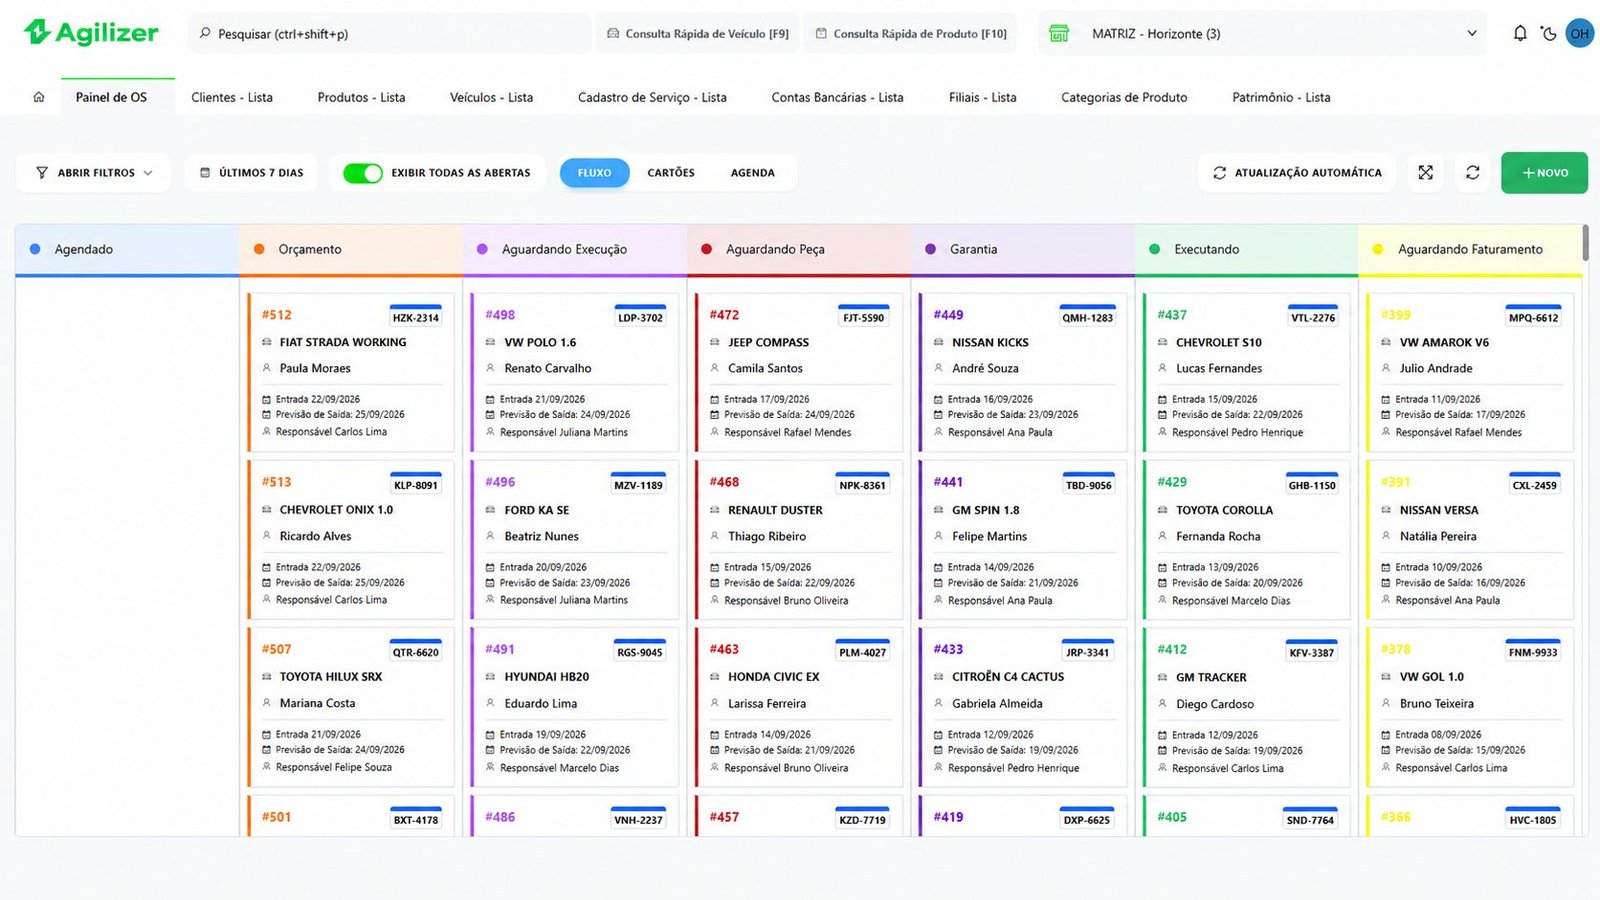Click the yellow dot on Aguardando Faturamento column
Screen dimensions: 1600x900
click(x=1378, y=249)
